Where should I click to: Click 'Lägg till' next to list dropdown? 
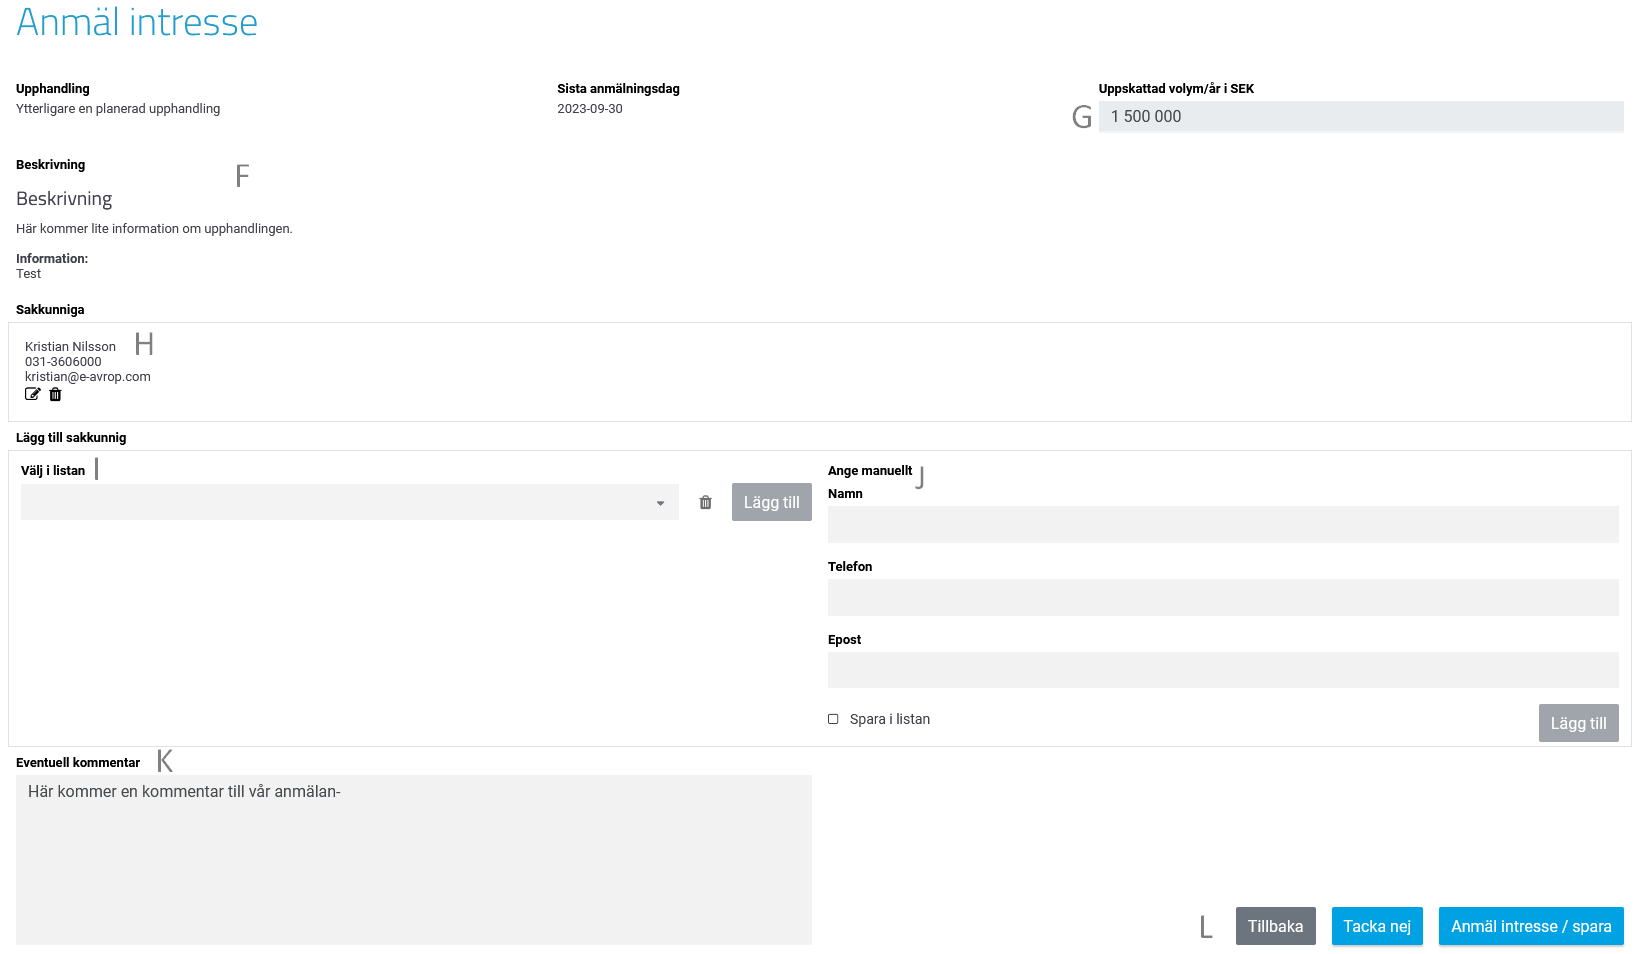pos(771,502)
